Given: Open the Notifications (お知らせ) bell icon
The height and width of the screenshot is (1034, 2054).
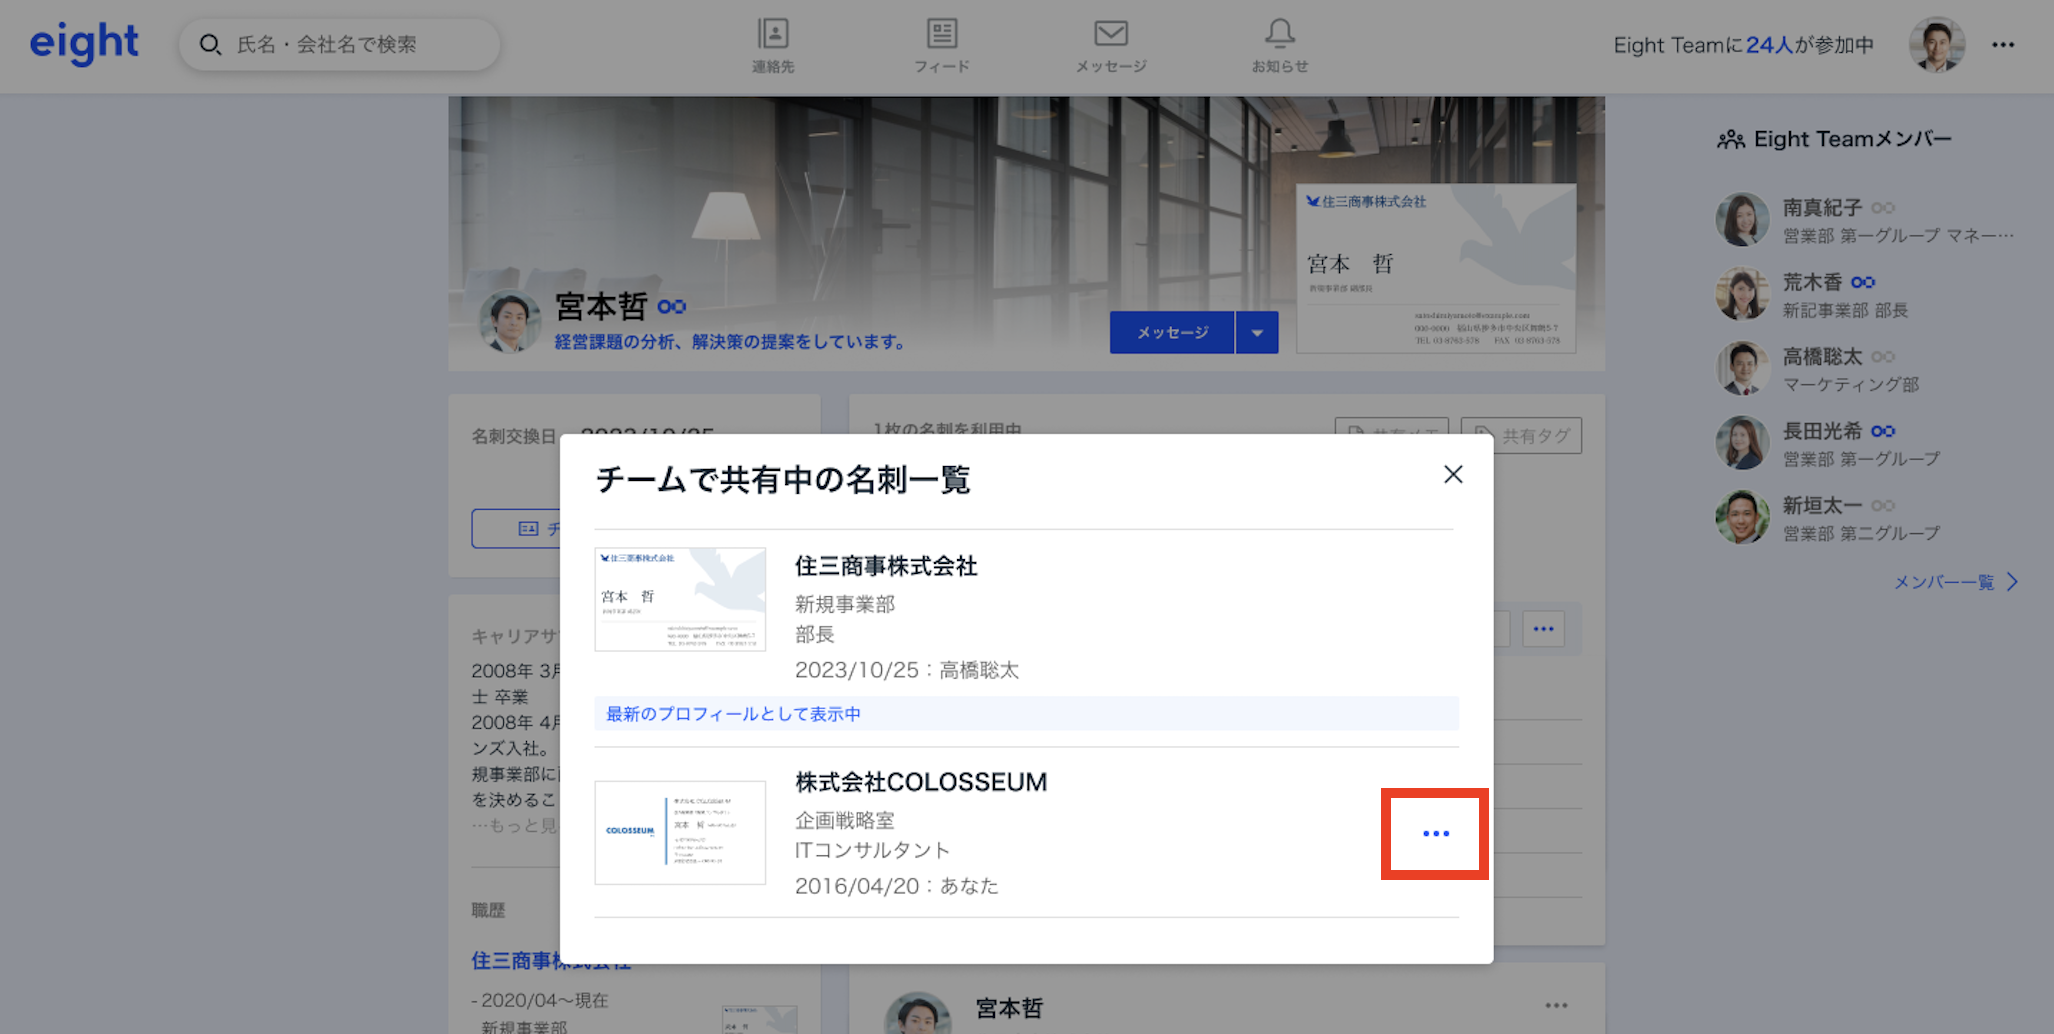Looking at the screenshot, I should [x=1279, y=45].
